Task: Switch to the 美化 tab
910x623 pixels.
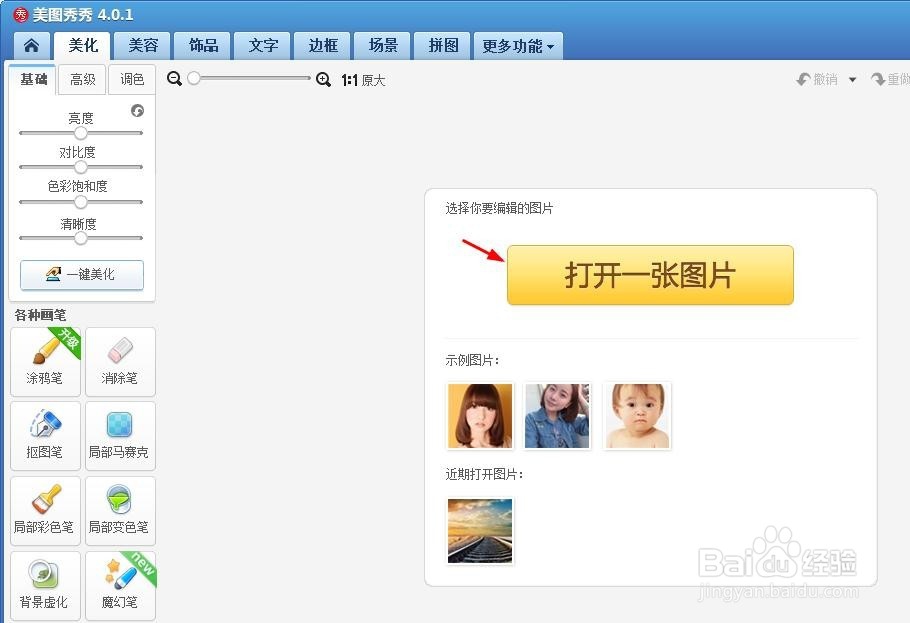Action: [83, 45]
